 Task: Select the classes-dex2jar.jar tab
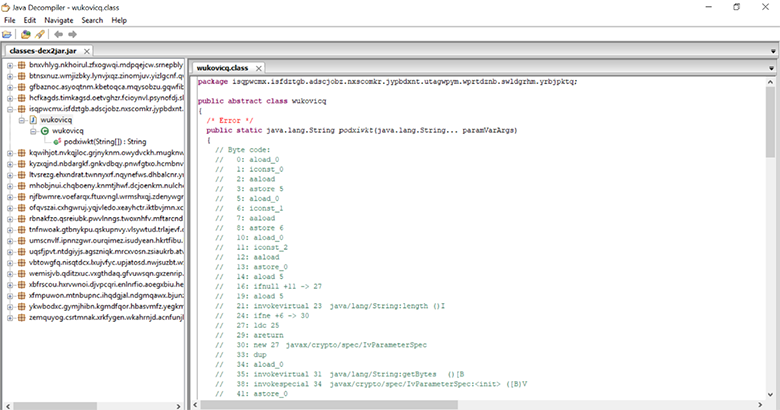[43, 51]
